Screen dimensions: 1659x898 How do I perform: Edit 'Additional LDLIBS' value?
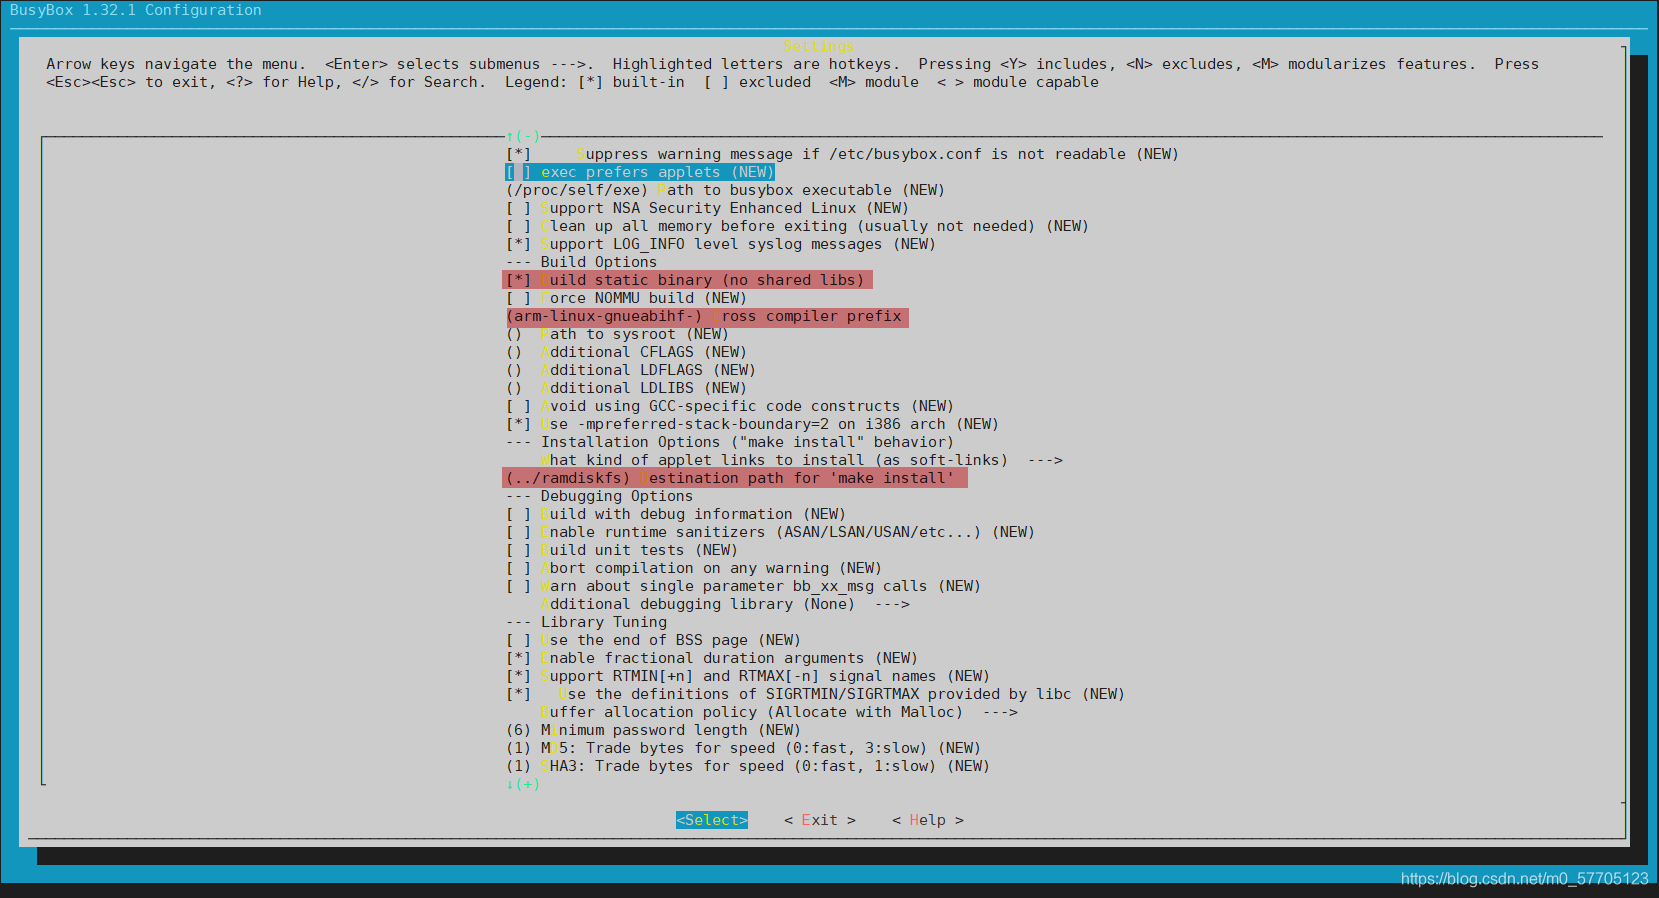click(x=626, y=388)
